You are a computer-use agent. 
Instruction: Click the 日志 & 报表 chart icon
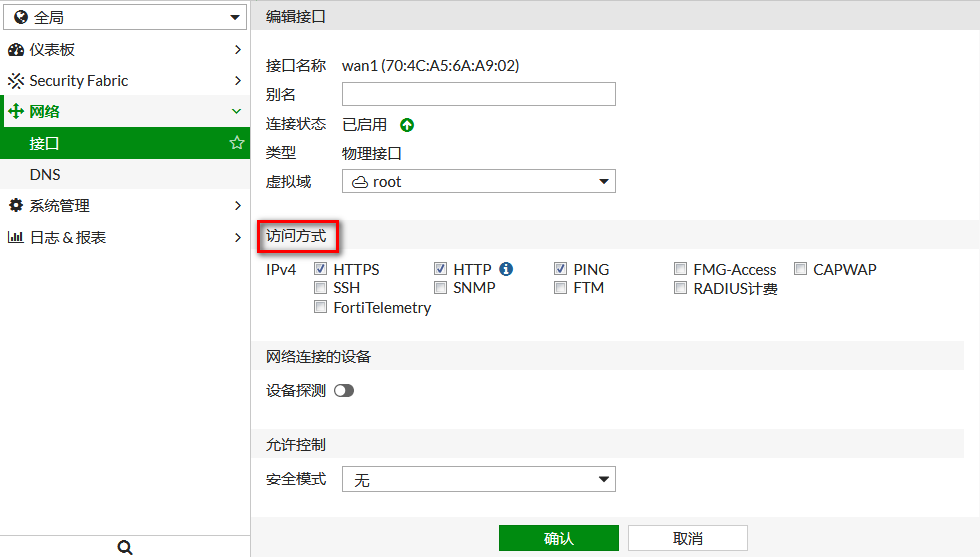coord(16,238)
